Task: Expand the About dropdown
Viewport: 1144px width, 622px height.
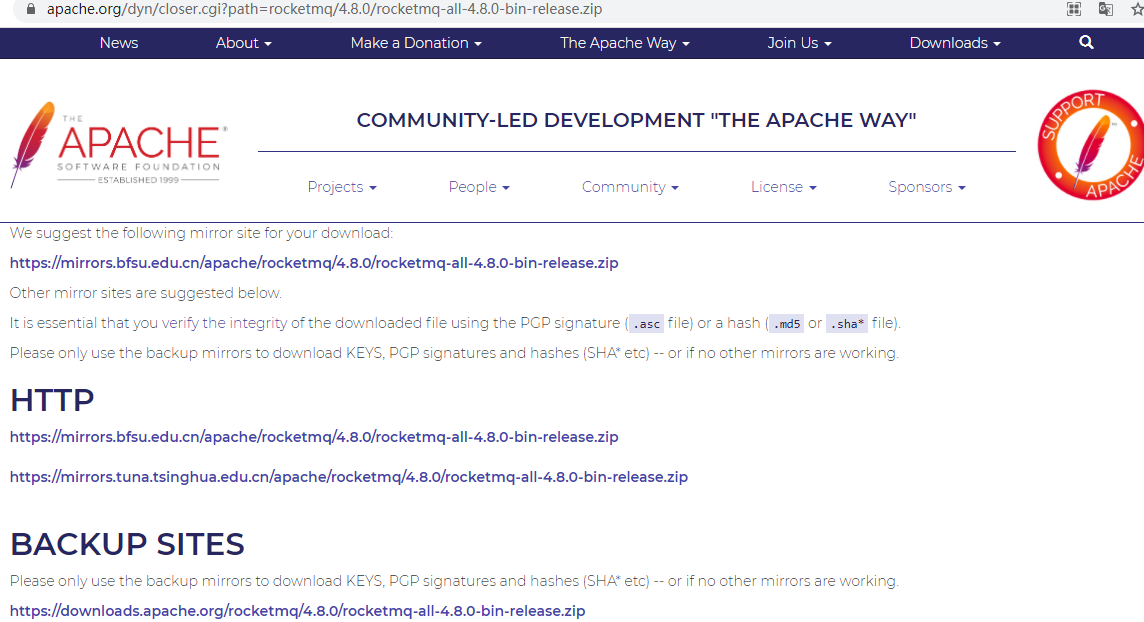Action: 244,43
